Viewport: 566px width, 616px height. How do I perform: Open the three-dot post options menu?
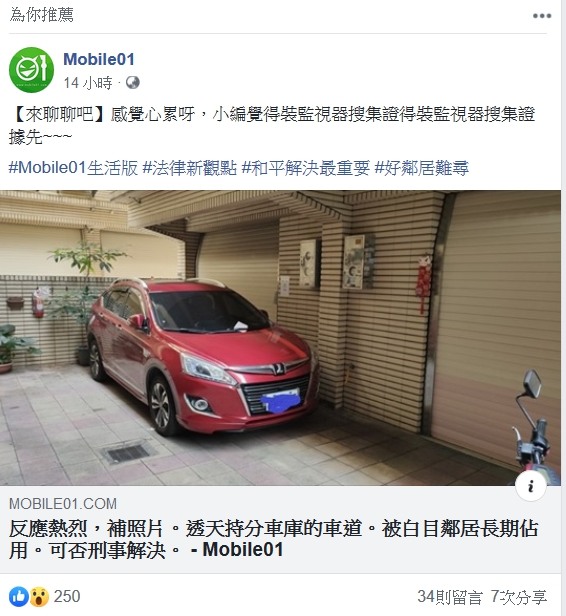(542, 16)
